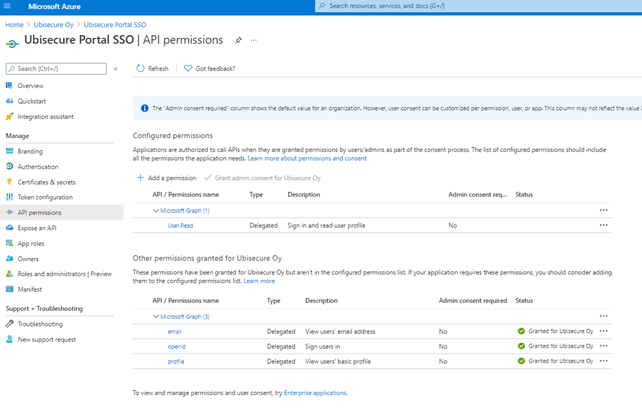This screenshot has height=411, width=642.
Task: Open Branding in the Manage menu
Action: (30, 151)
